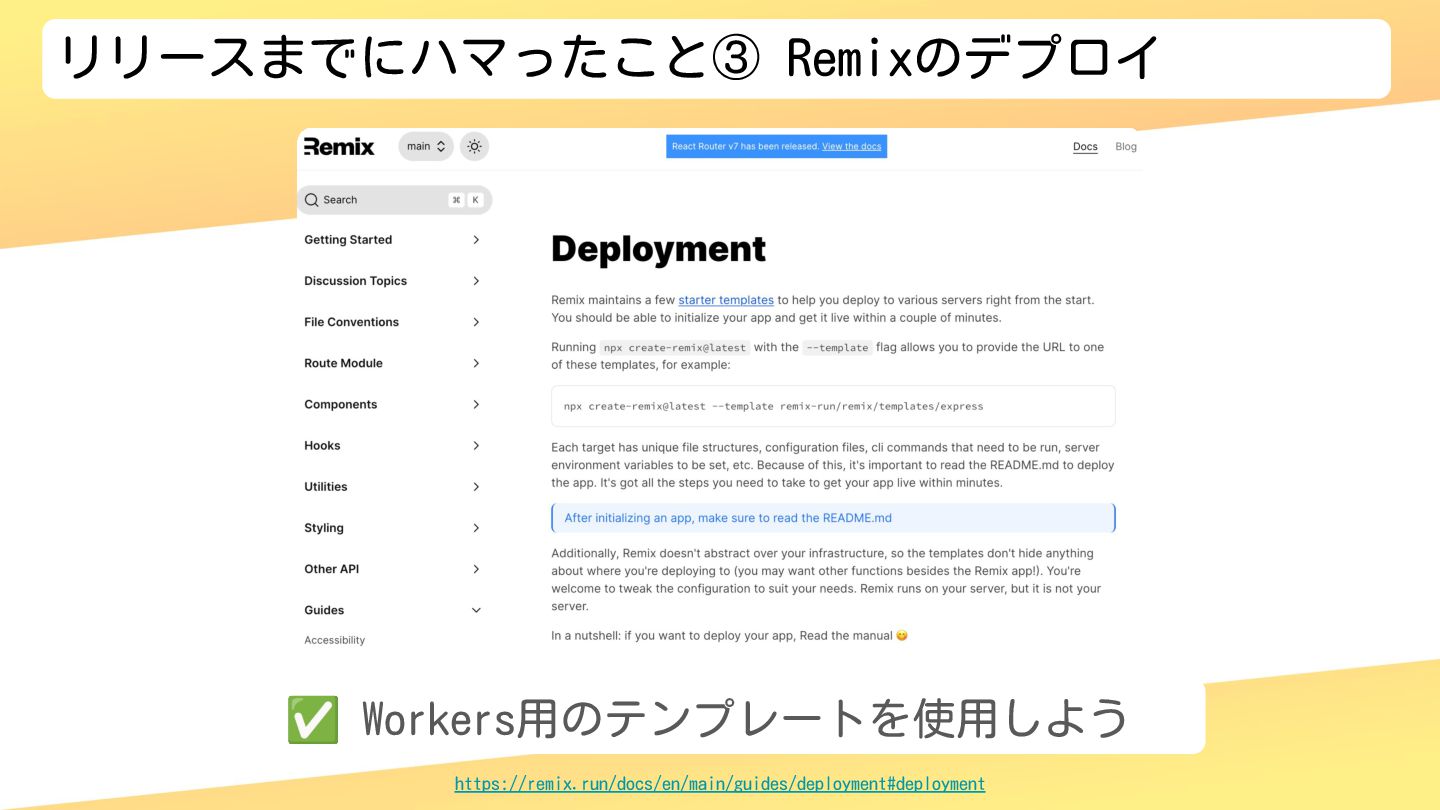Open the Docs navigation tab

click(x=1085, y=147)
